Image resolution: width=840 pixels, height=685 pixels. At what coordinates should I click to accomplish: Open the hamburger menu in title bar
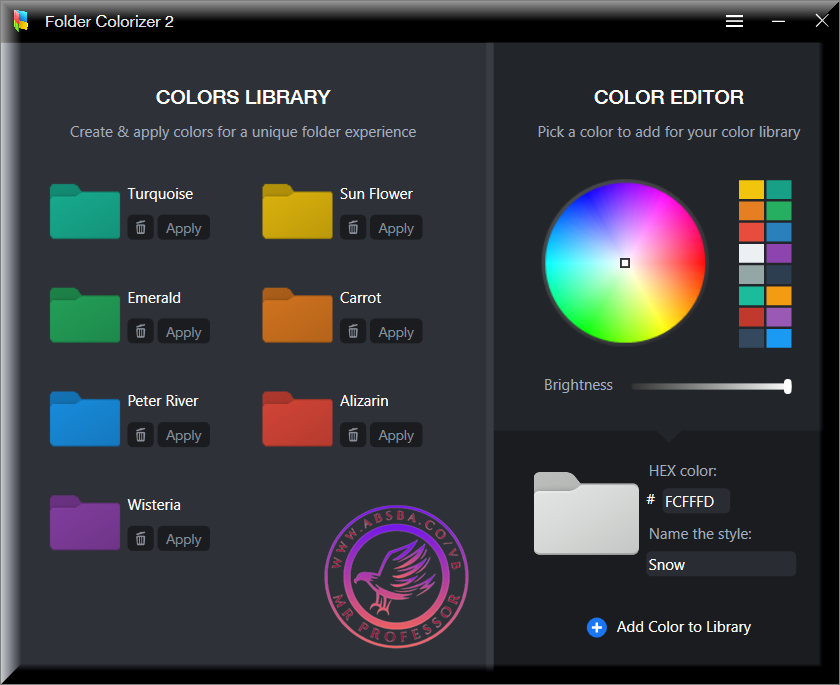(734, 21)
